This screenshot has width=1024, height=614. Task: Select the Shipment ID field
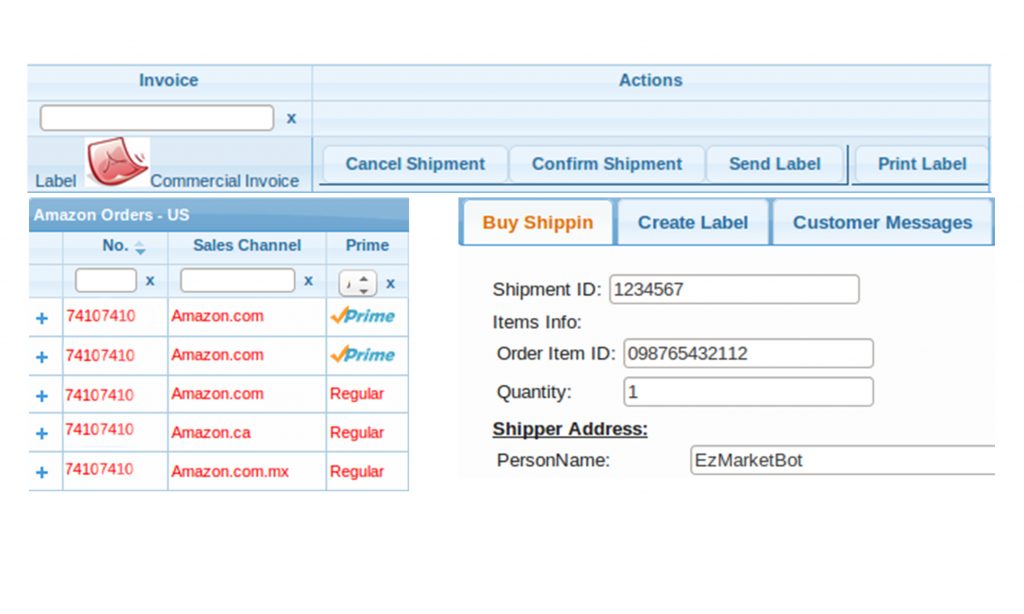(734, 289)
